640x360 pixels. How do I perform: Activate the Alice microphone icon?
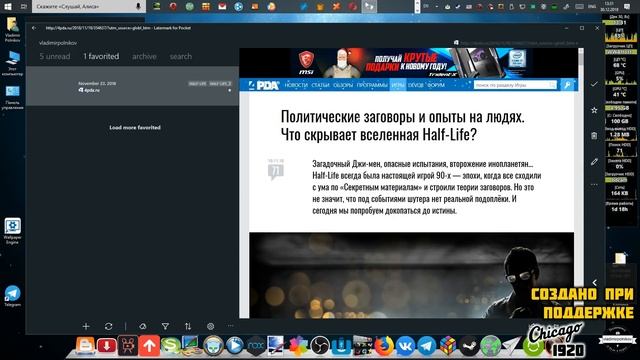(x=138, y=7)
